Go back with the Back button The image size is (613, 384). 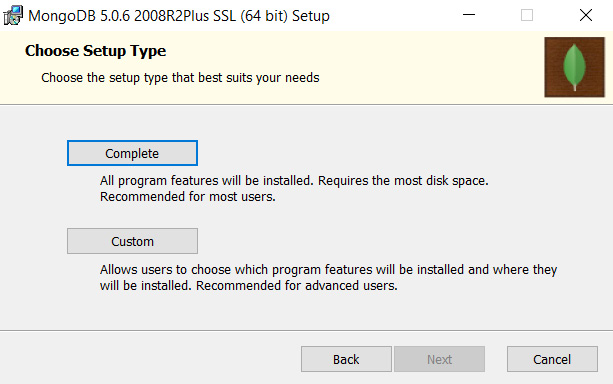[346, 359]
